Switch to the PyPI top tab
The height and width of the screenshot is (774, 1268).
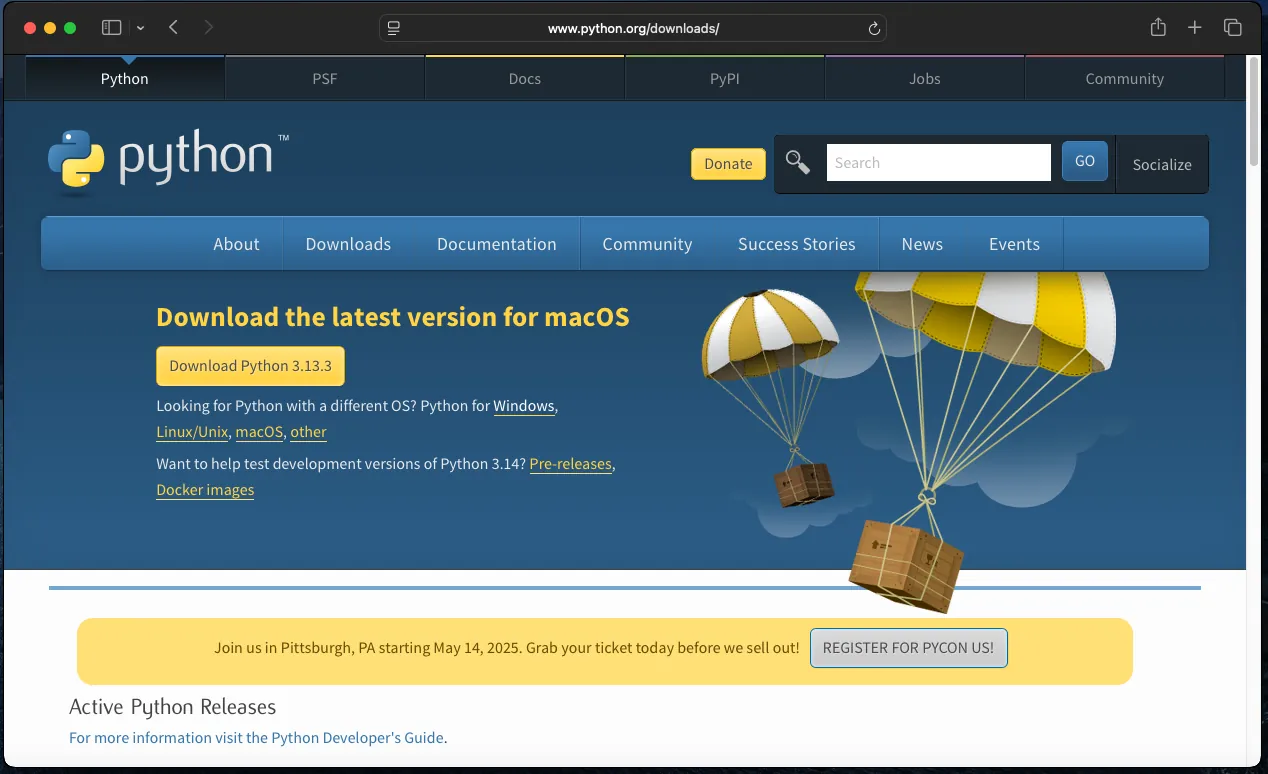724,79
